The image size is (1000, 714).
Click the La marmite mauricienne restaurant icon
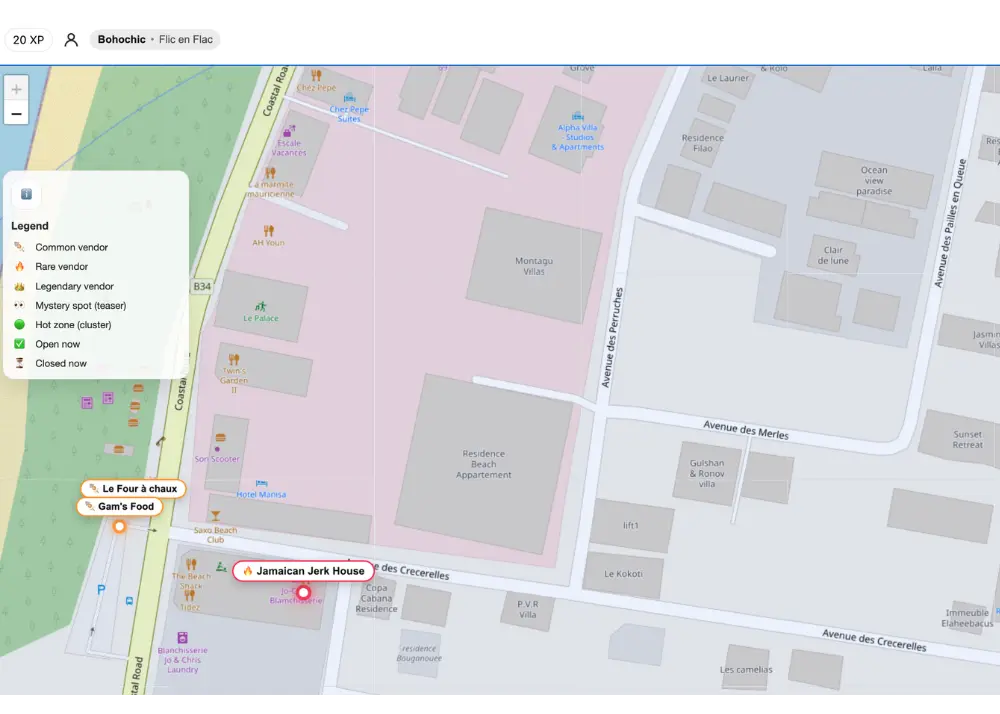tap(270, 173)
